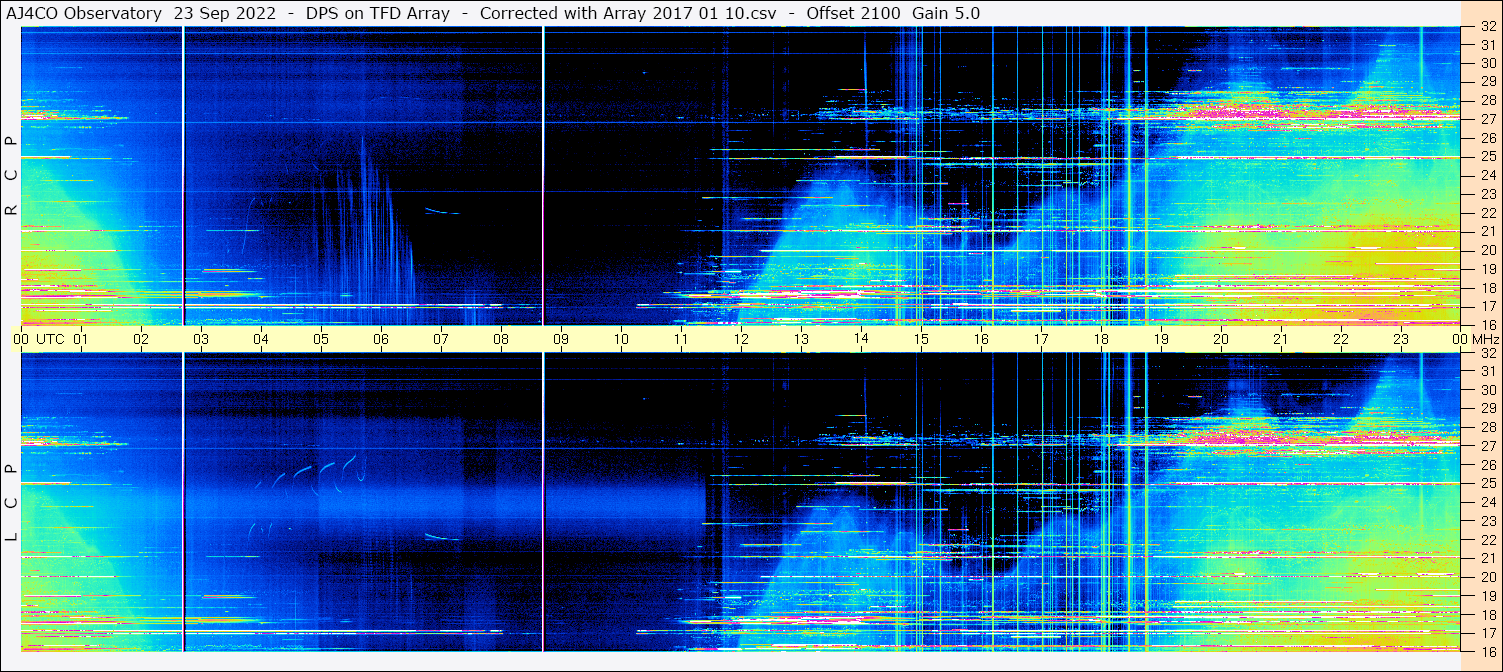Screen dimensions: 1503x672
Task: Click the 12 hour mark on UTC axis
Action: 741,339
